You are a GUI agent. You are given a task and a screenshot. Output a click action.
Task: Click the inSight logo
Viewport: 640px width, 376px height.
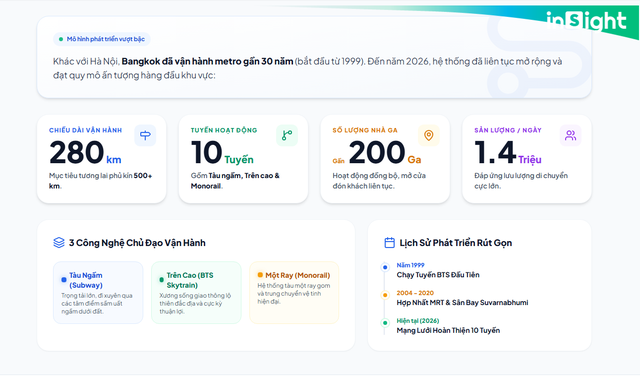coord(586,21)
